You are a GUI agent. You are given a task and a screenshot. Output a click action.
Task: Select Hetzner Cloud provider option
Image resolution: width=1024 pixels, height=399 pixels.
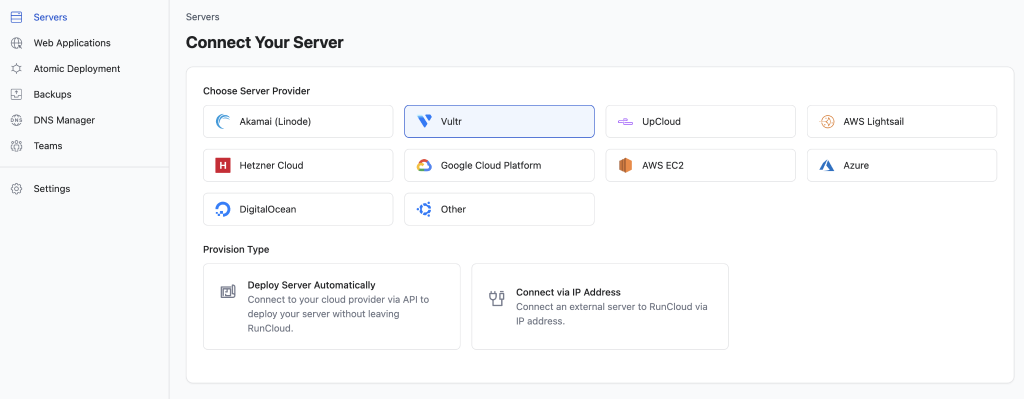pos(298,165)
